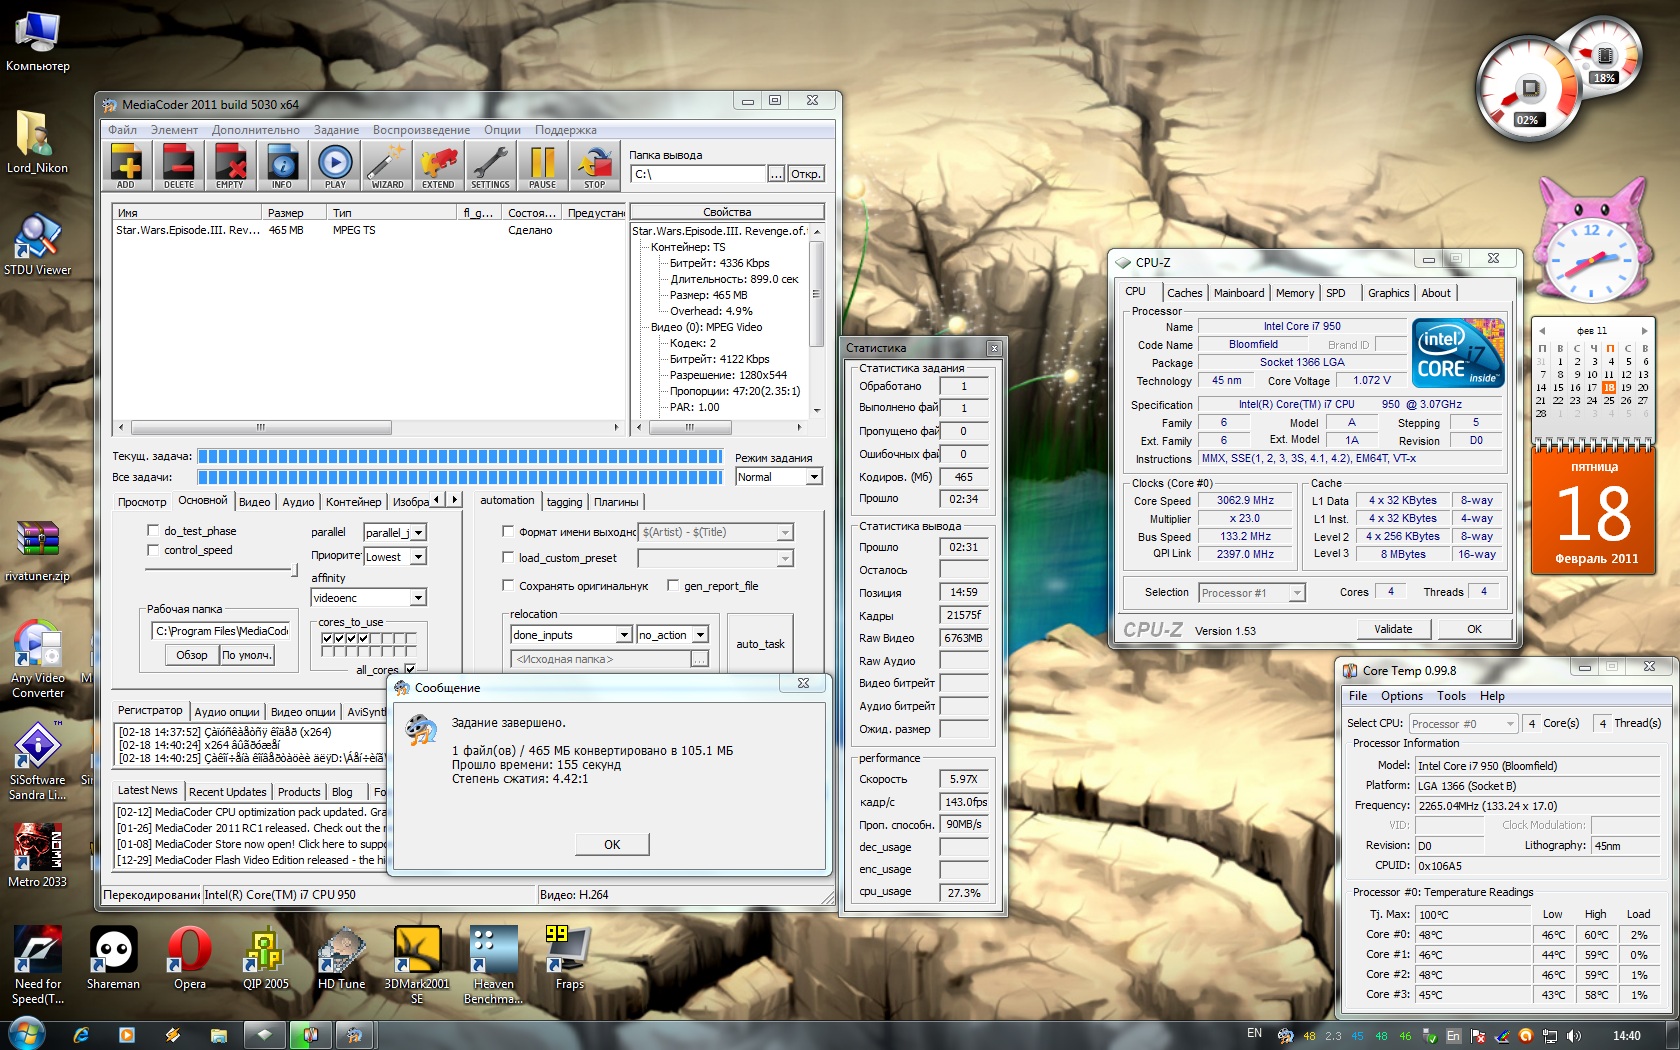Click the Текущ. задача progress bar

coord(460,456)
